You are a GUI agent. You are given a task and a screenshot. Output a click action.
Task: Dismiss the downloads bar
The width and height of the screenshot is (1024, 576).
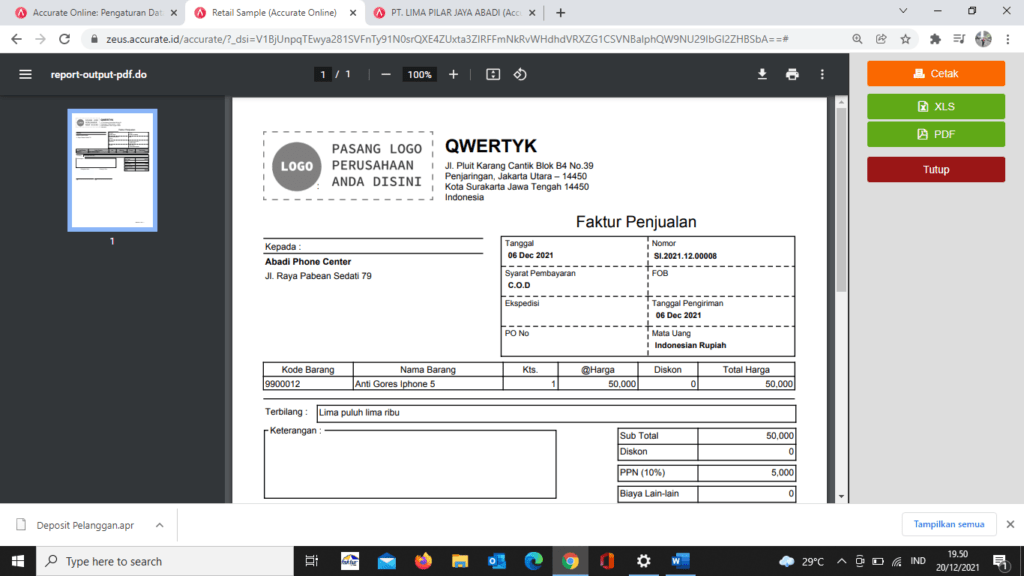[1010, 524]
